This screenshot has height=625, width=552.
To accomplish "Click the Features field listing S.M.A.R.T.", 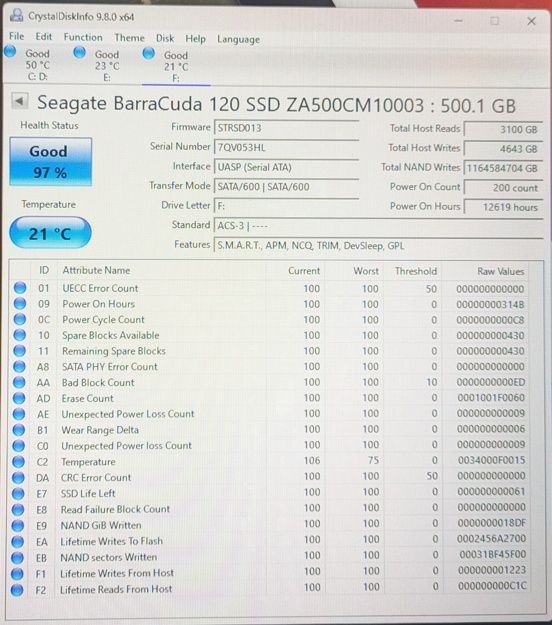I will [379, 246].
